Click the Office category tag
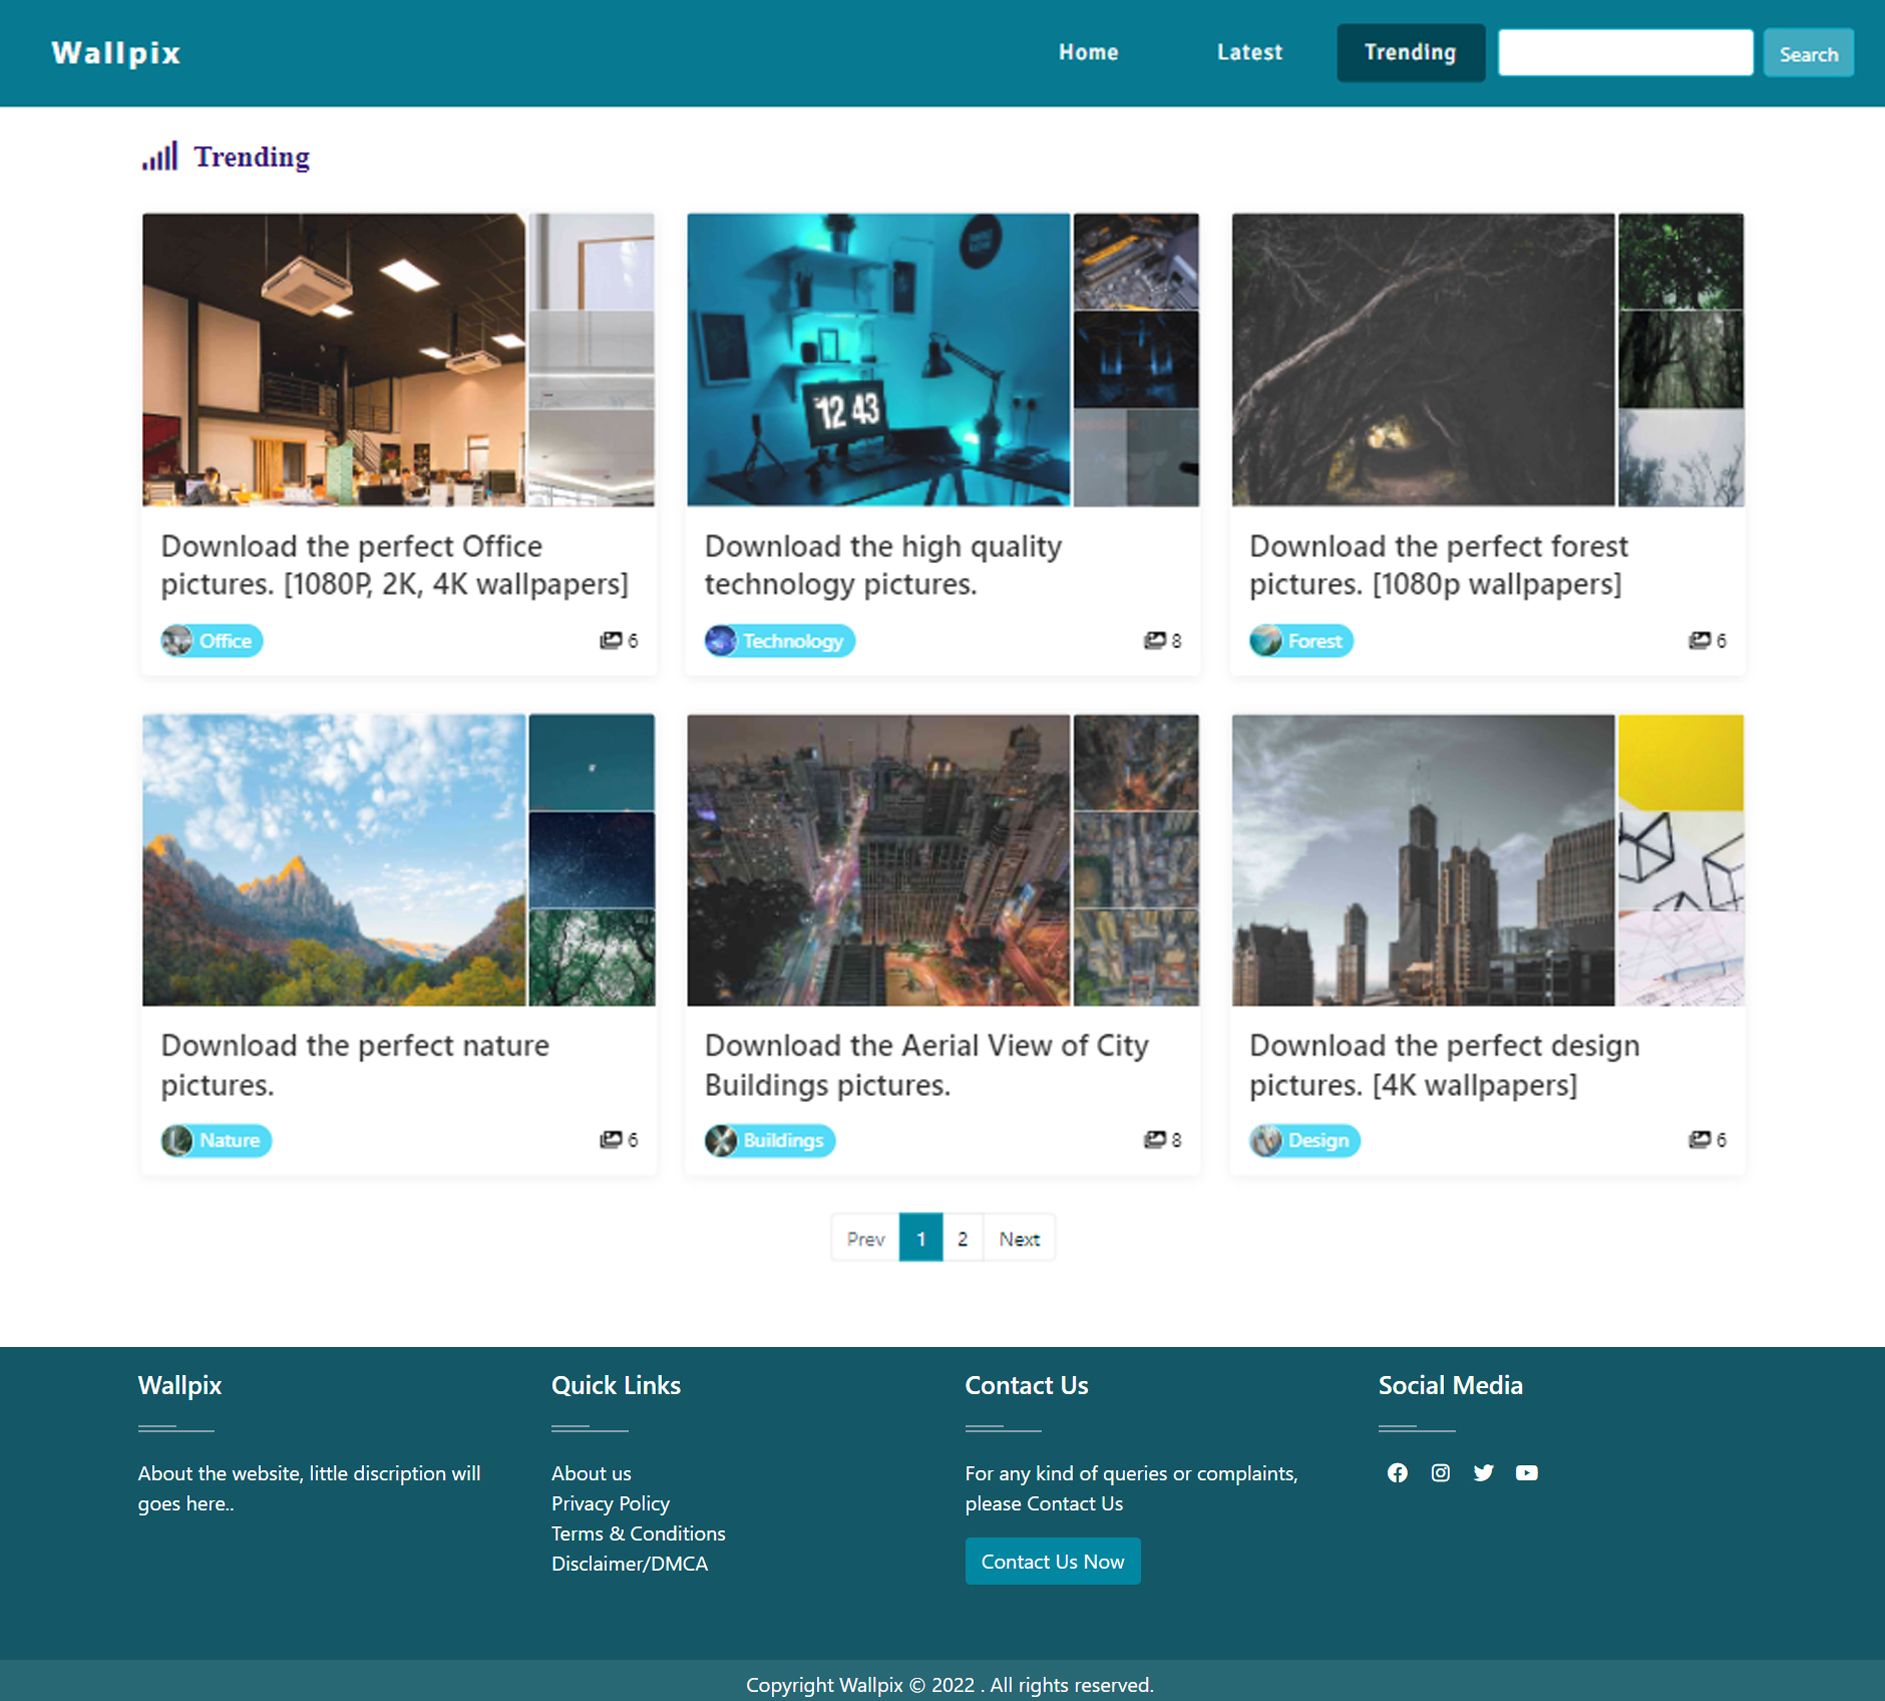 (212, 640)
